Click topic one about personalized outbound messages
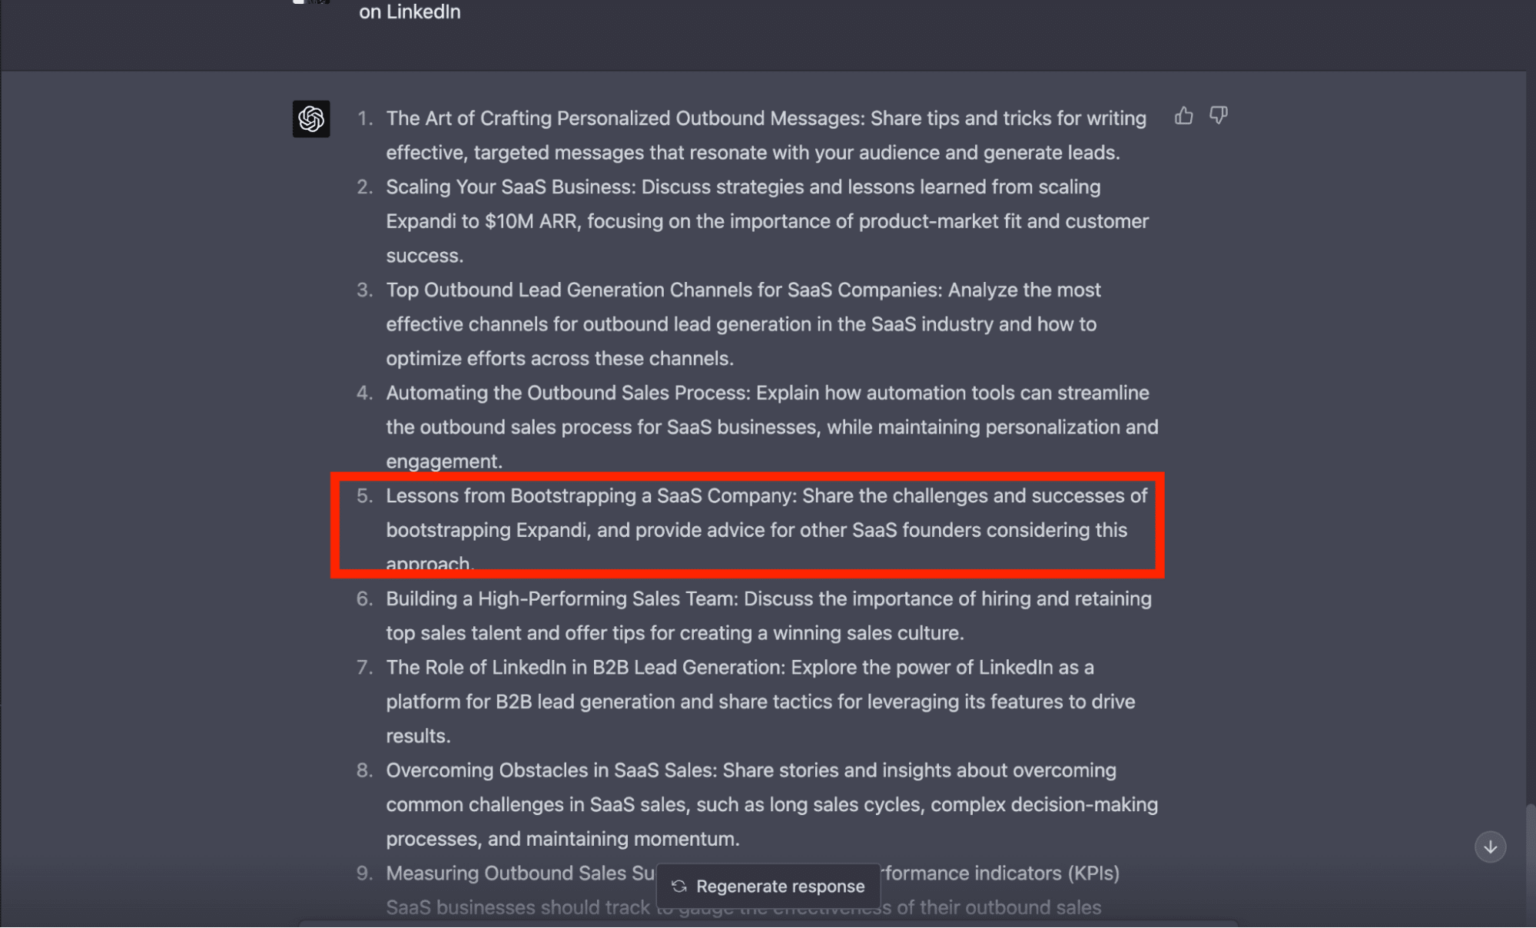Image resolution: width=1536 pixels, height=928 pixels. [x=766, y=135]
